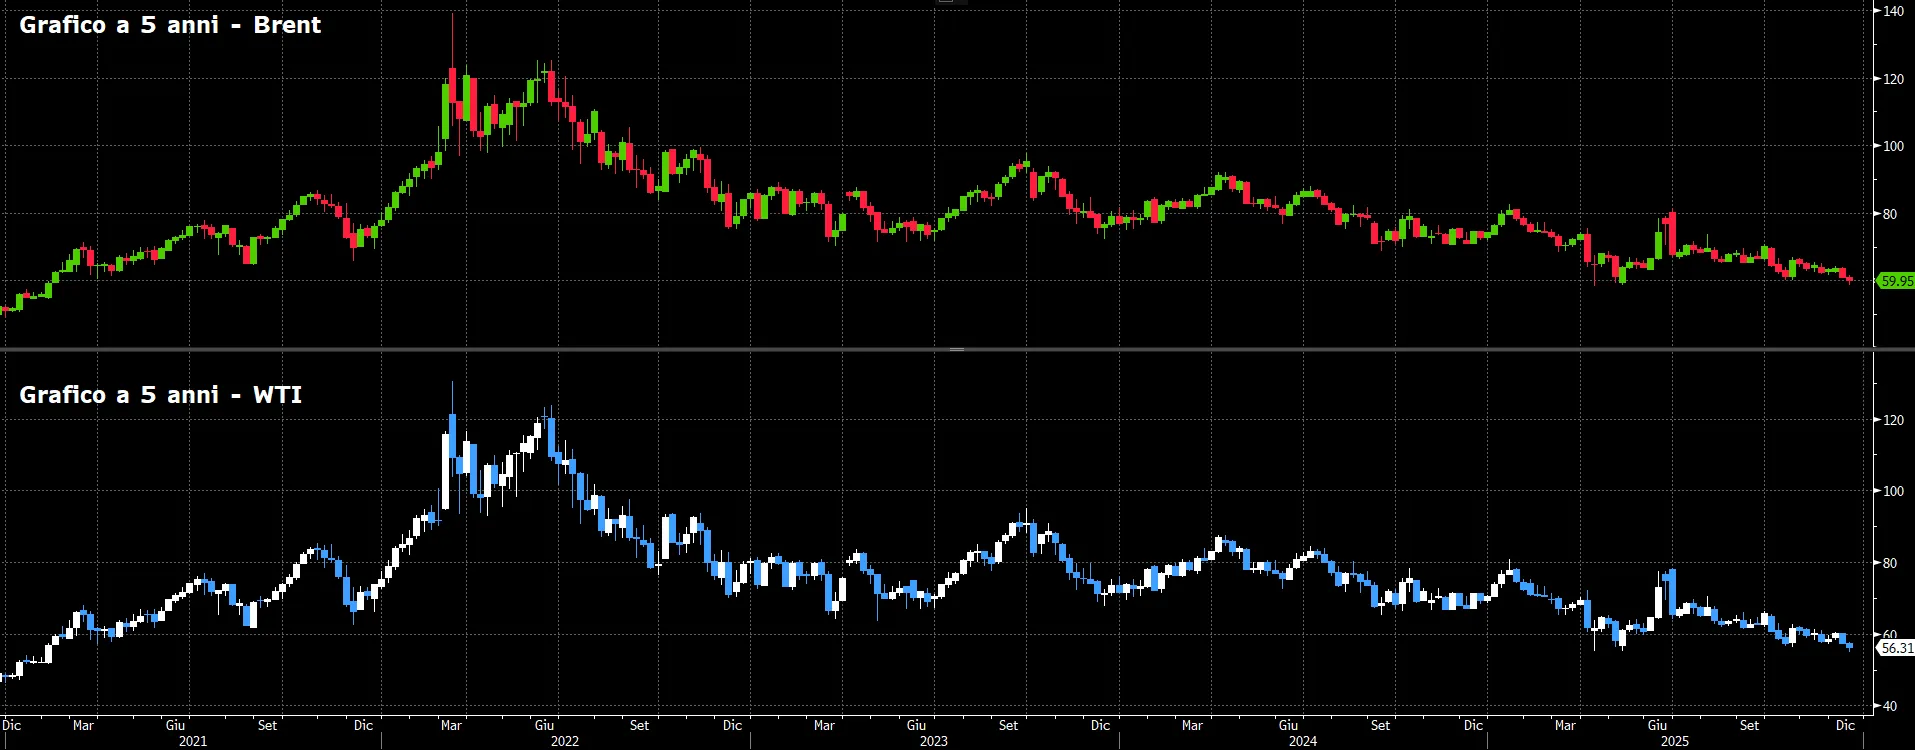
Task: Click the 'Grafico a 5 anni - WTI' title
Action: 160,395
